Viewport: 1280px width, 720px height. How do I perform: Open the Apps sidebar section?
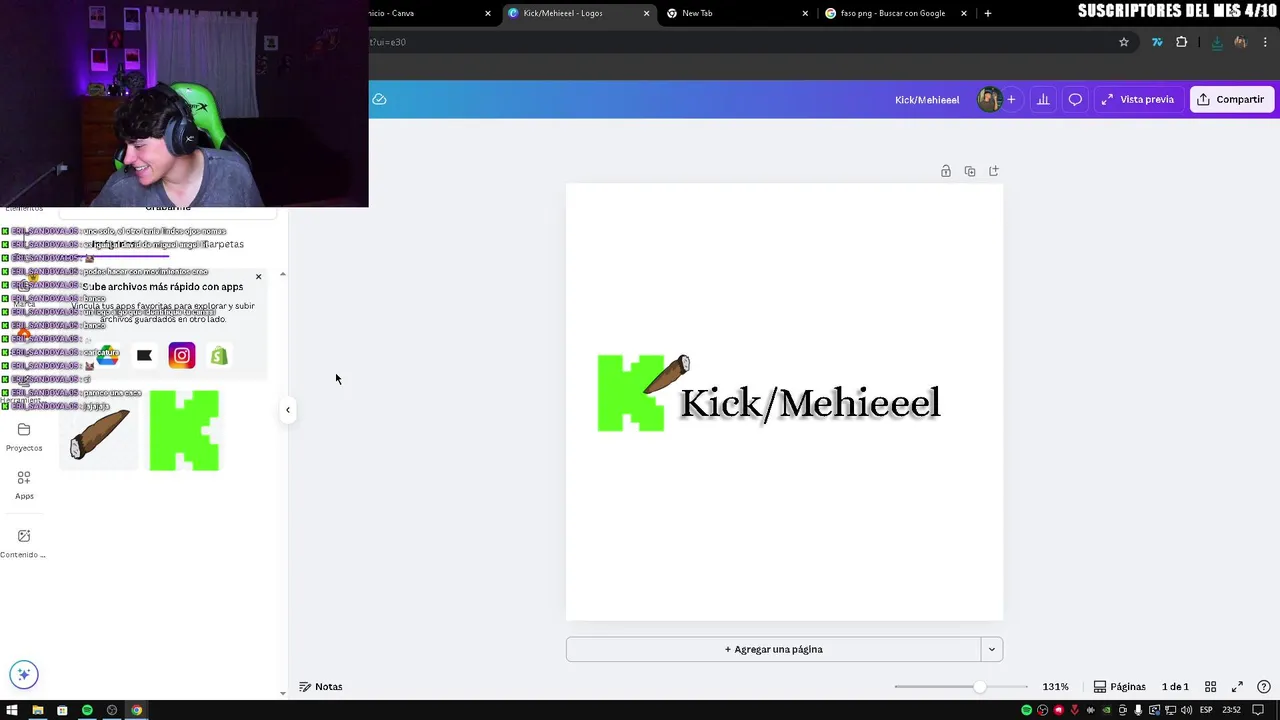click(x=24, y=485)
